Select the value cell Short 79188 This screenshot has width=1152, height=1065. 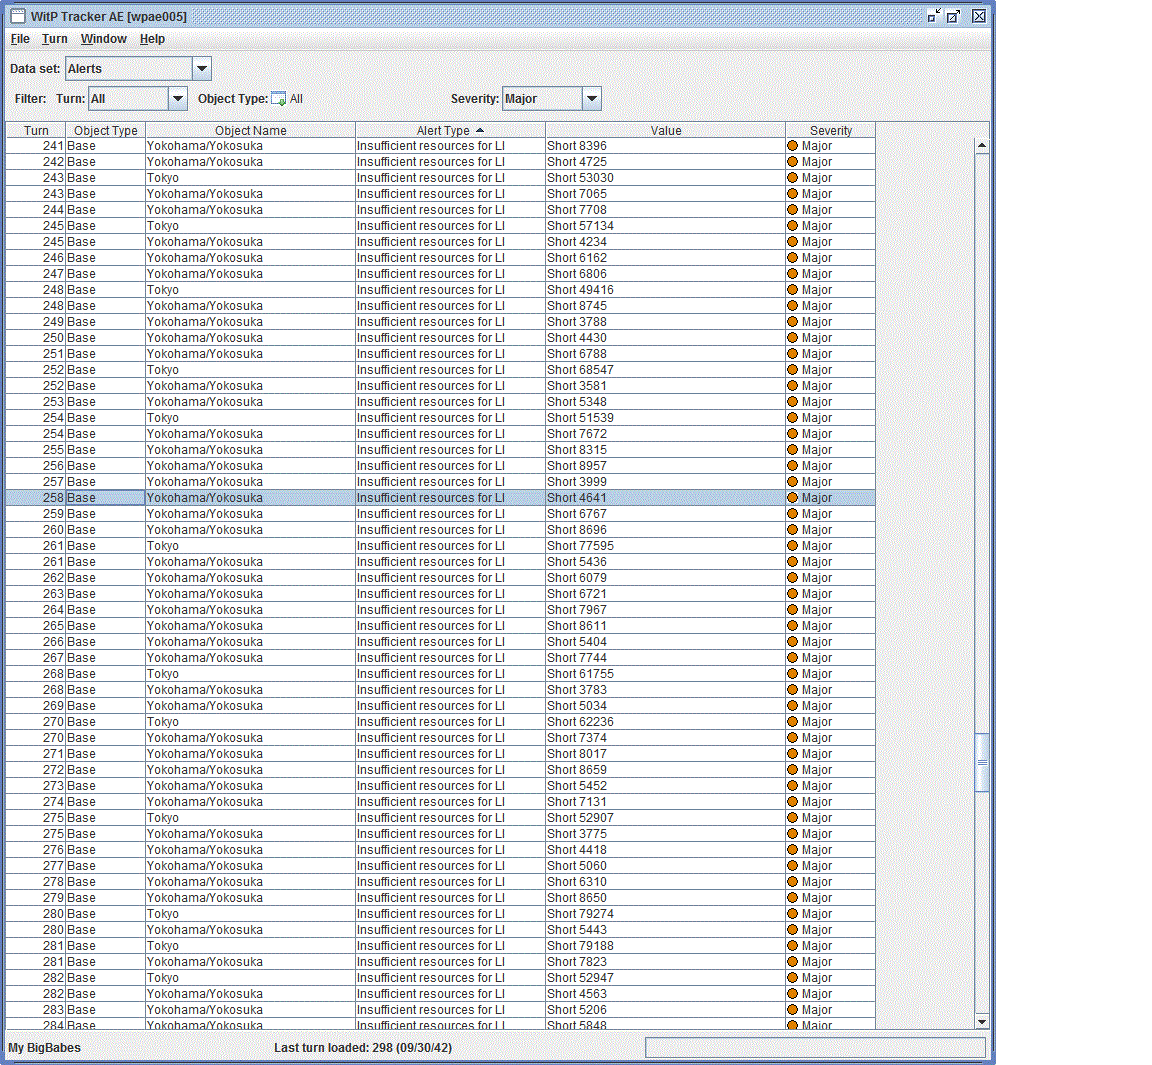point(666,946)
